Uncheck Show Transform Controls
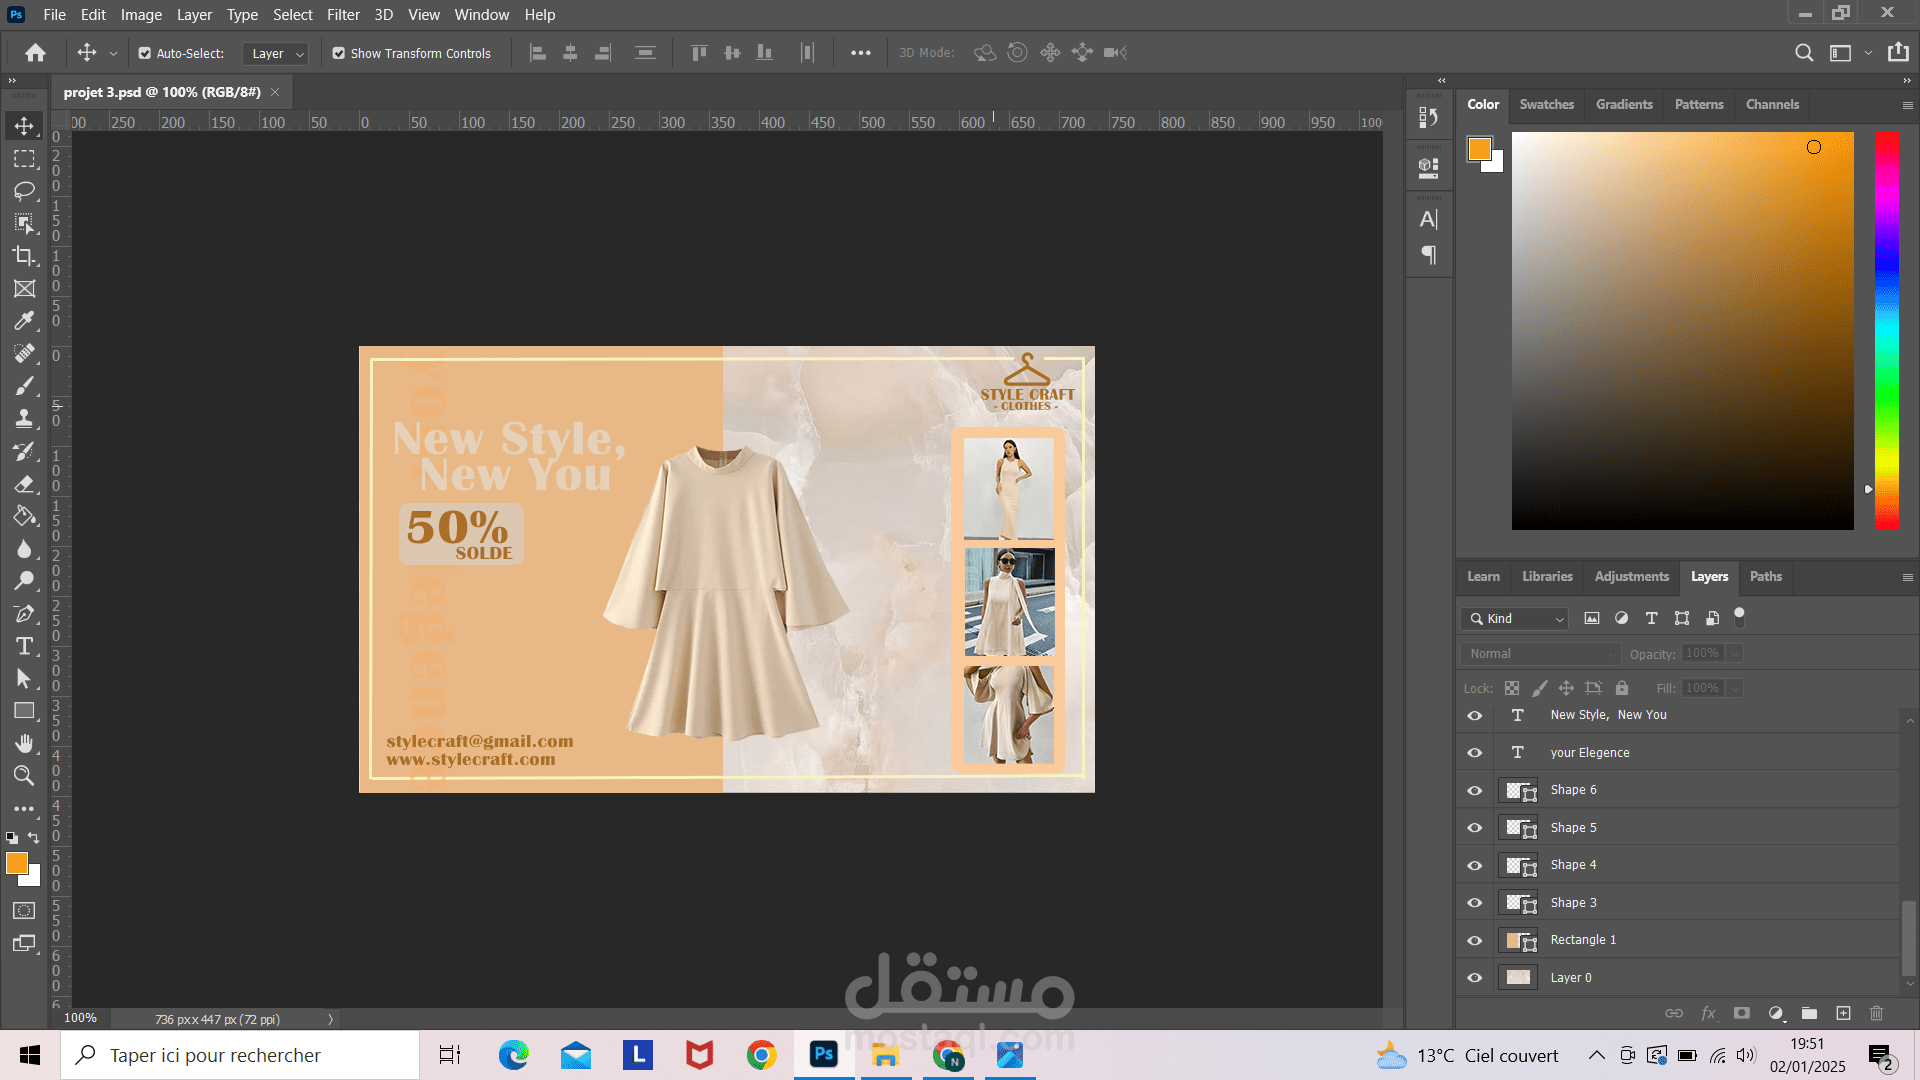Viewport: 1920px width, 1080px height. [x=339, y=53]
